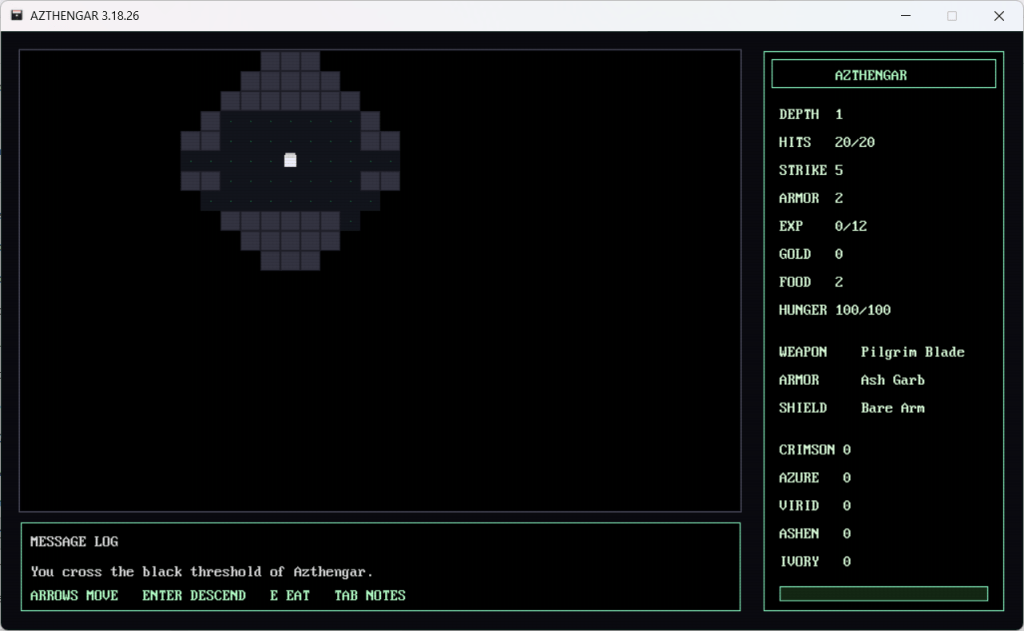Click the maximize window button

952,16
